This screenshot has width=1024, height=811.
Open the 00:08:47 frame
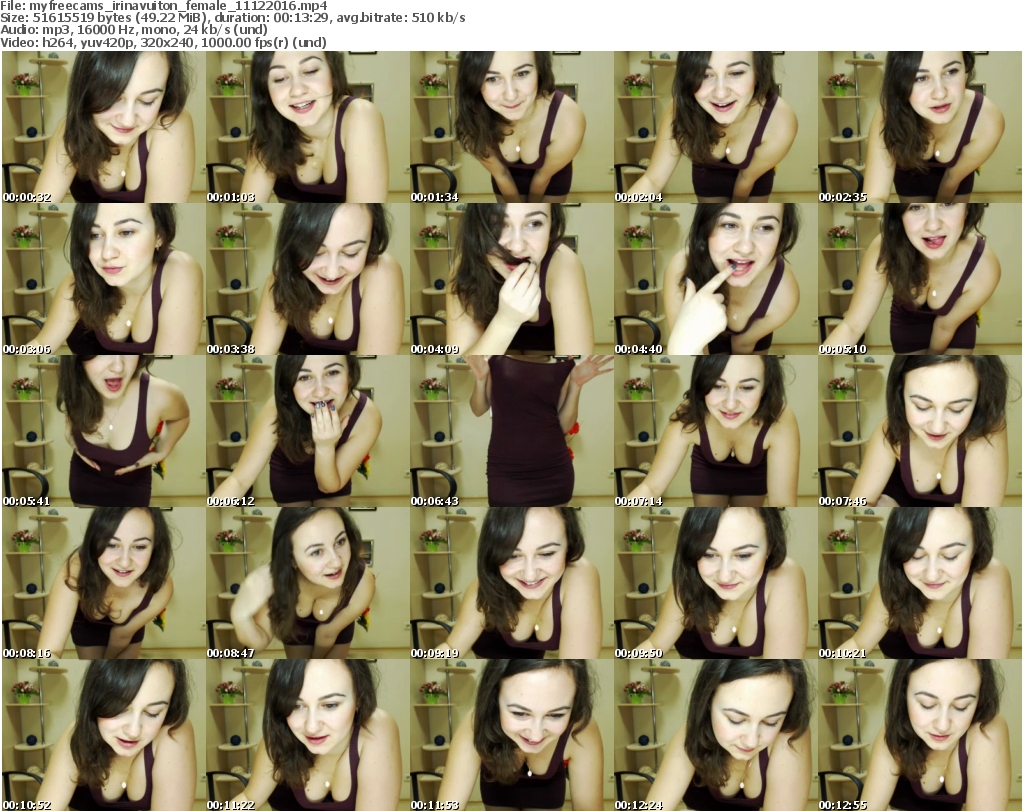307,583
